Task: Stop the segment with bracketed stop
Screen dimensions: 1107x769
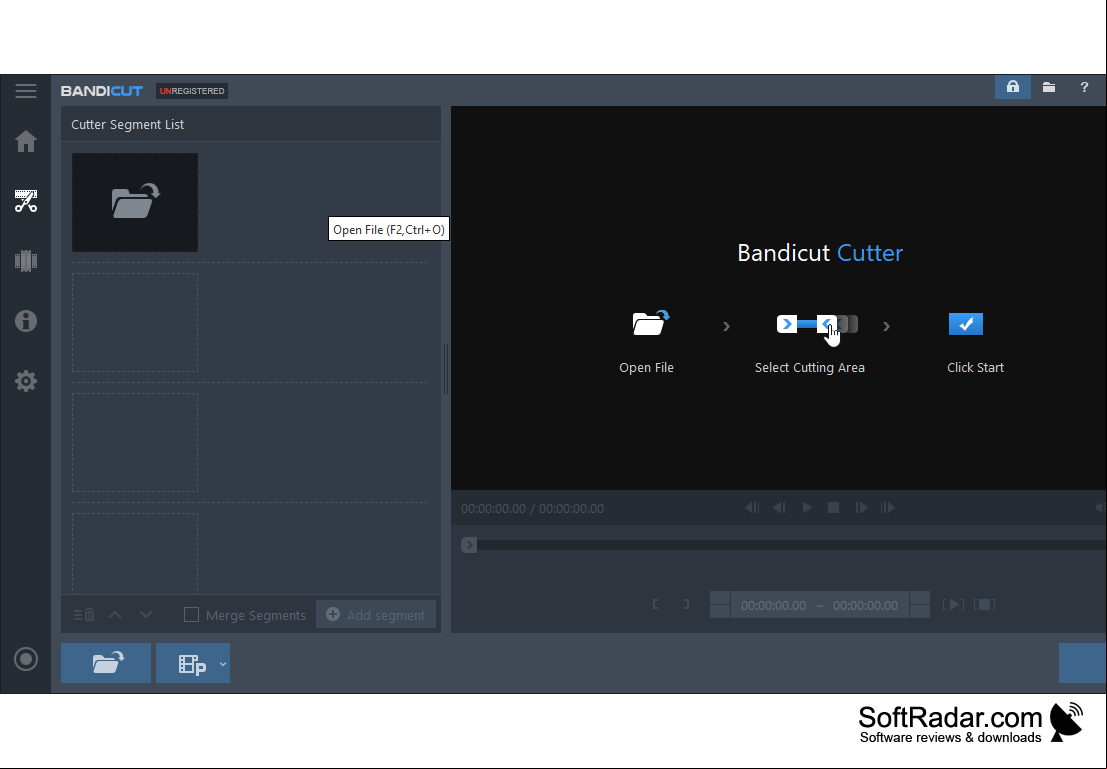Action: coord(984,604)
